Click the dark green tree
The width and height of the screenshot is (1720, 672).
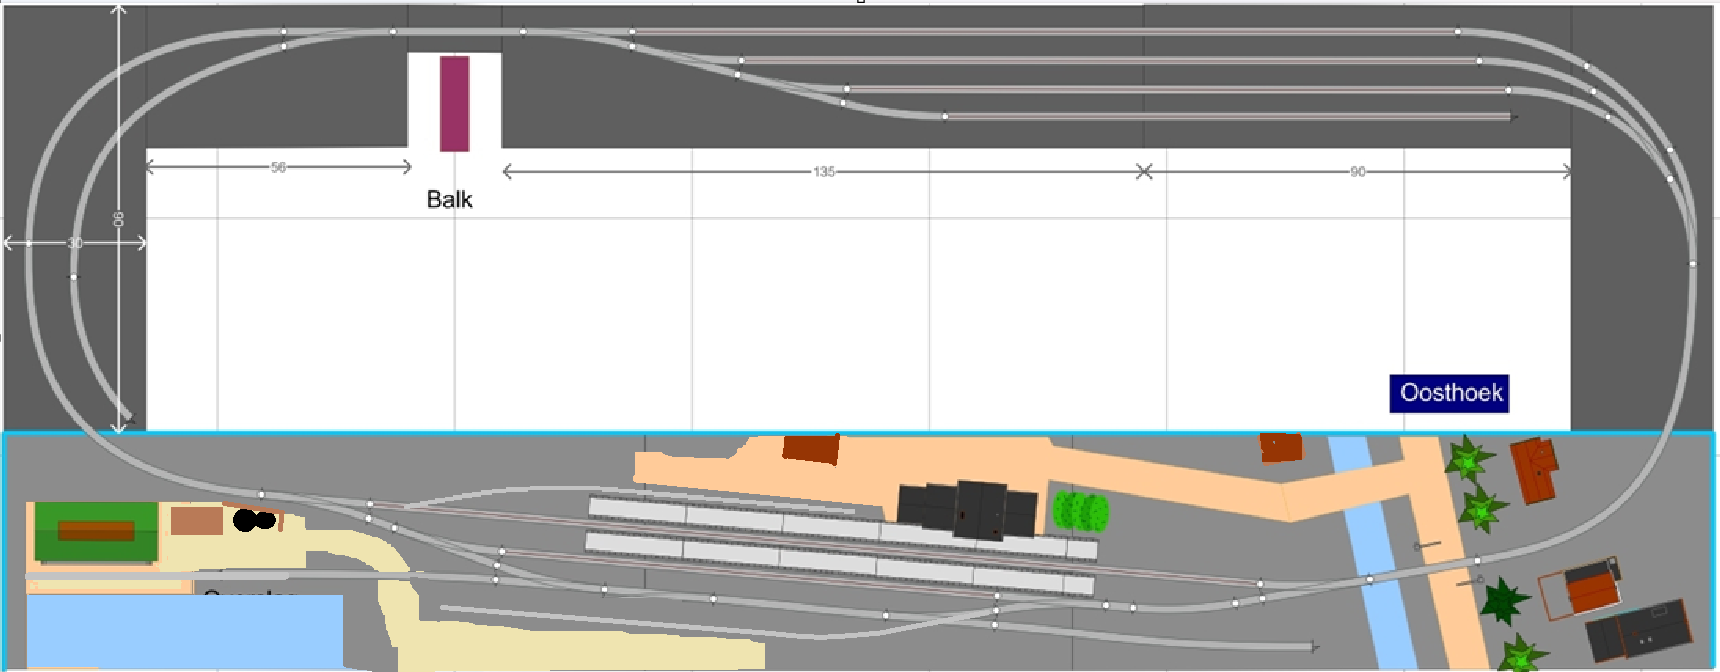[x=1504, y=601]
